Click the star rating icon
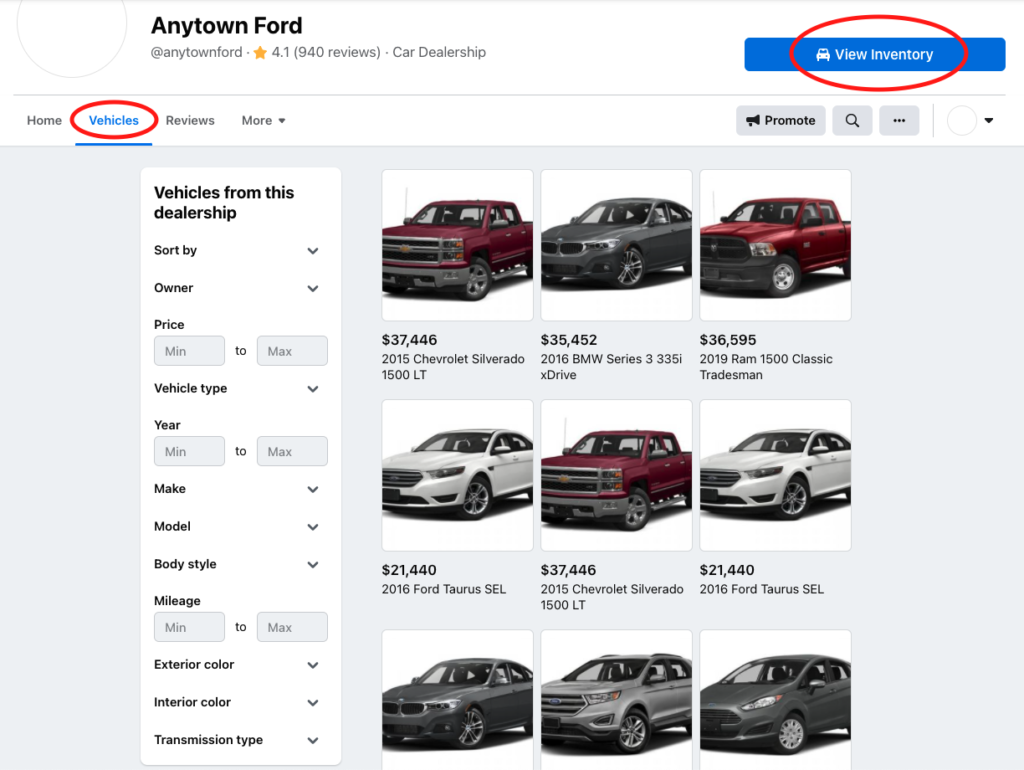Viewport: 1024px width, 770px height. (x=259, y=52)
